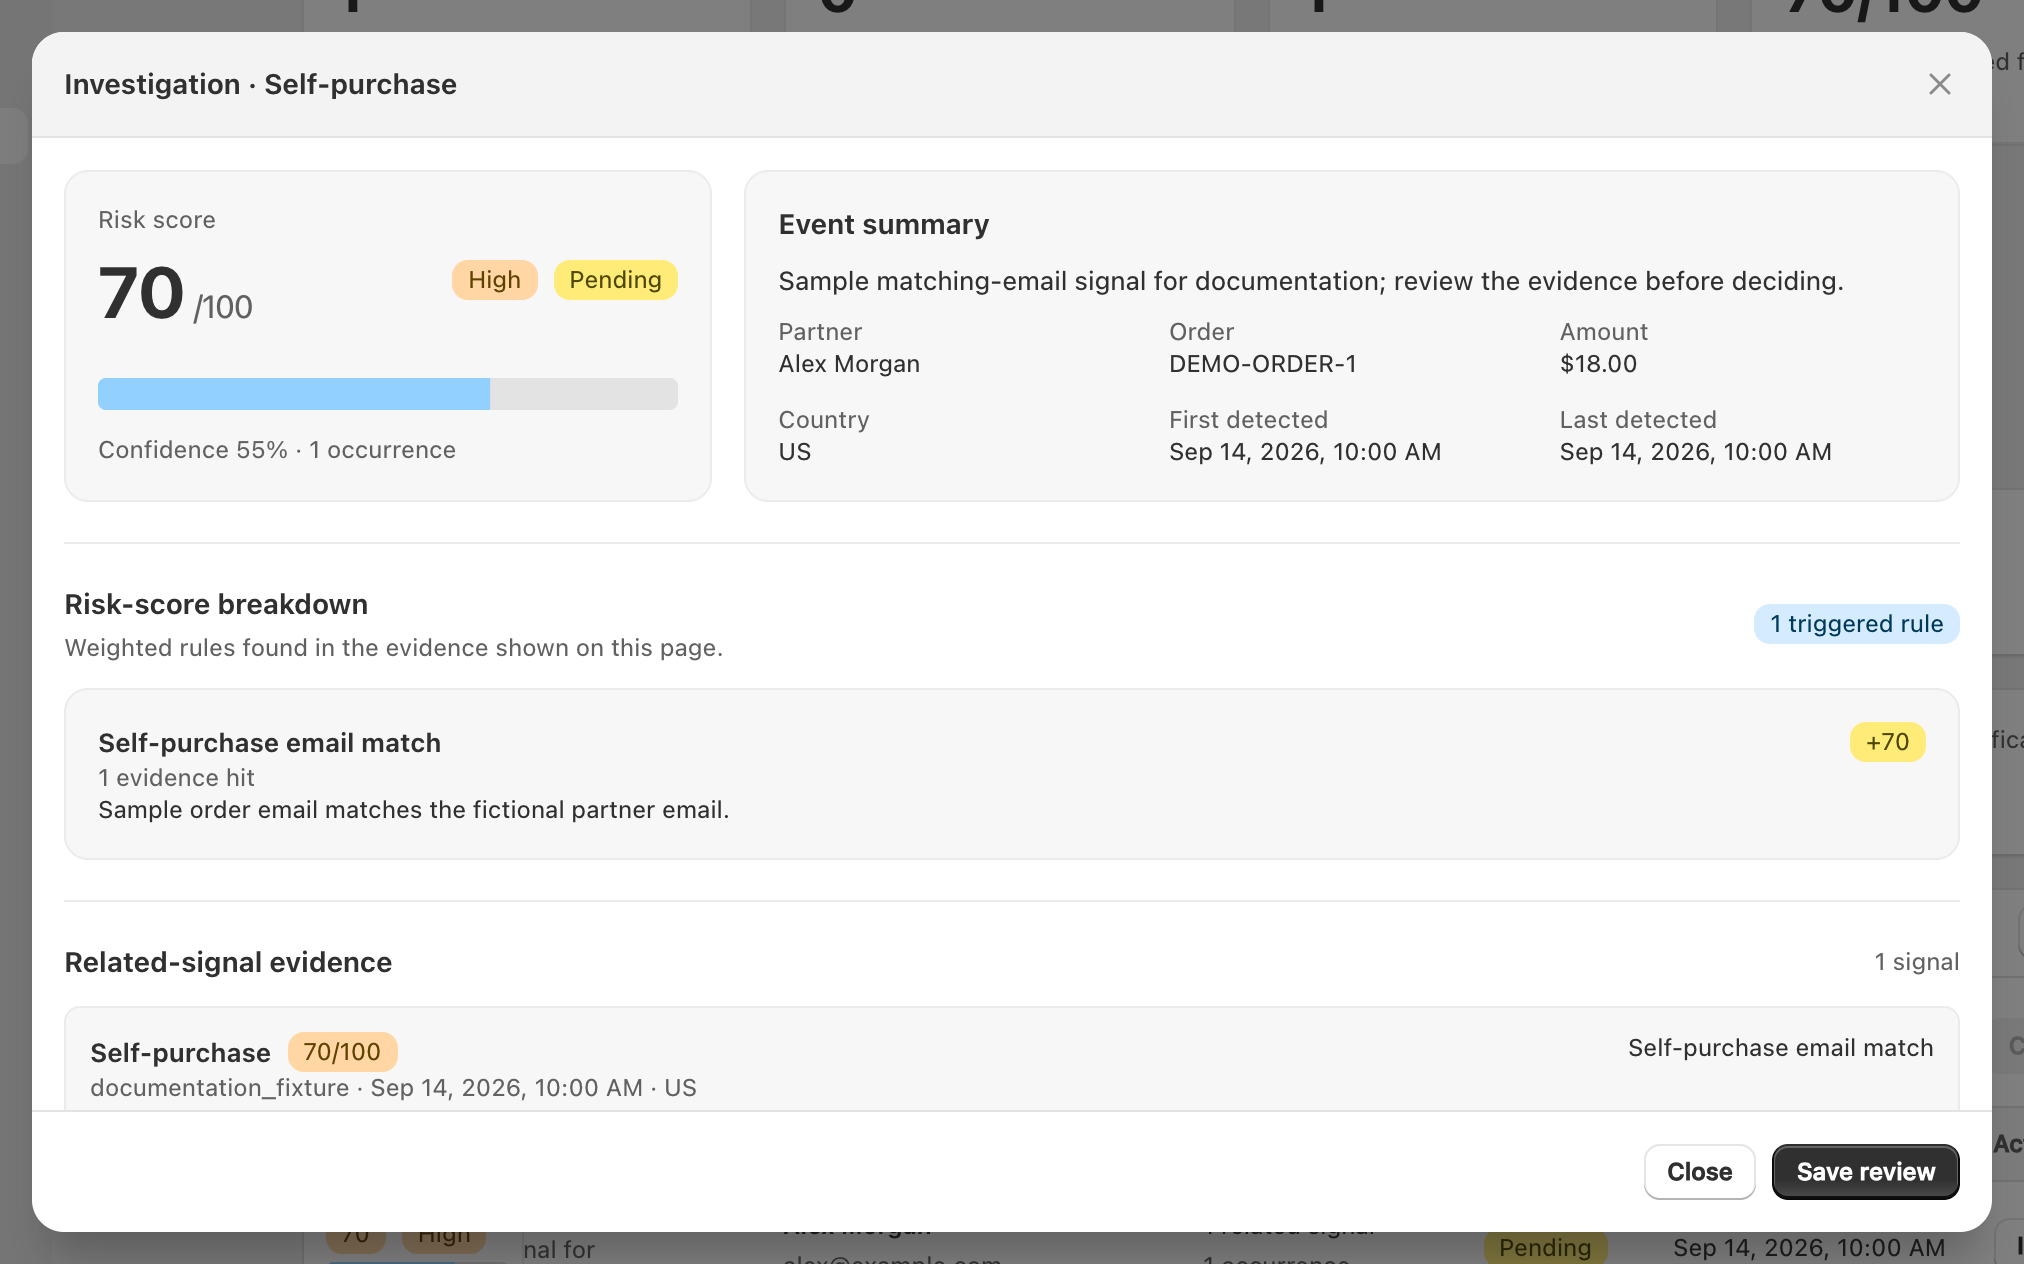Click the '1 signal' count label

coord(1916,962)
